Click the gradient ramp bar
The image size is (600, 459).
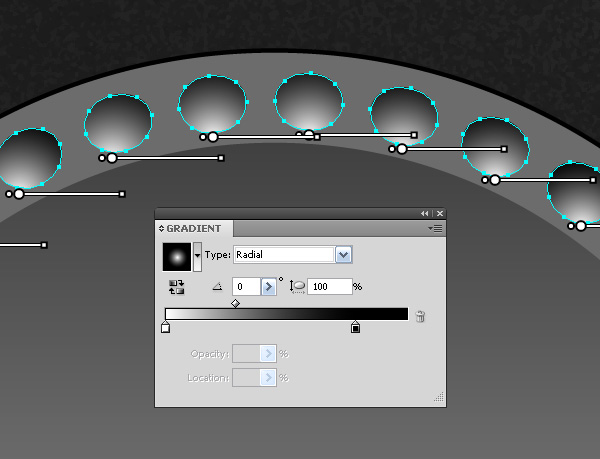[287, 314]
